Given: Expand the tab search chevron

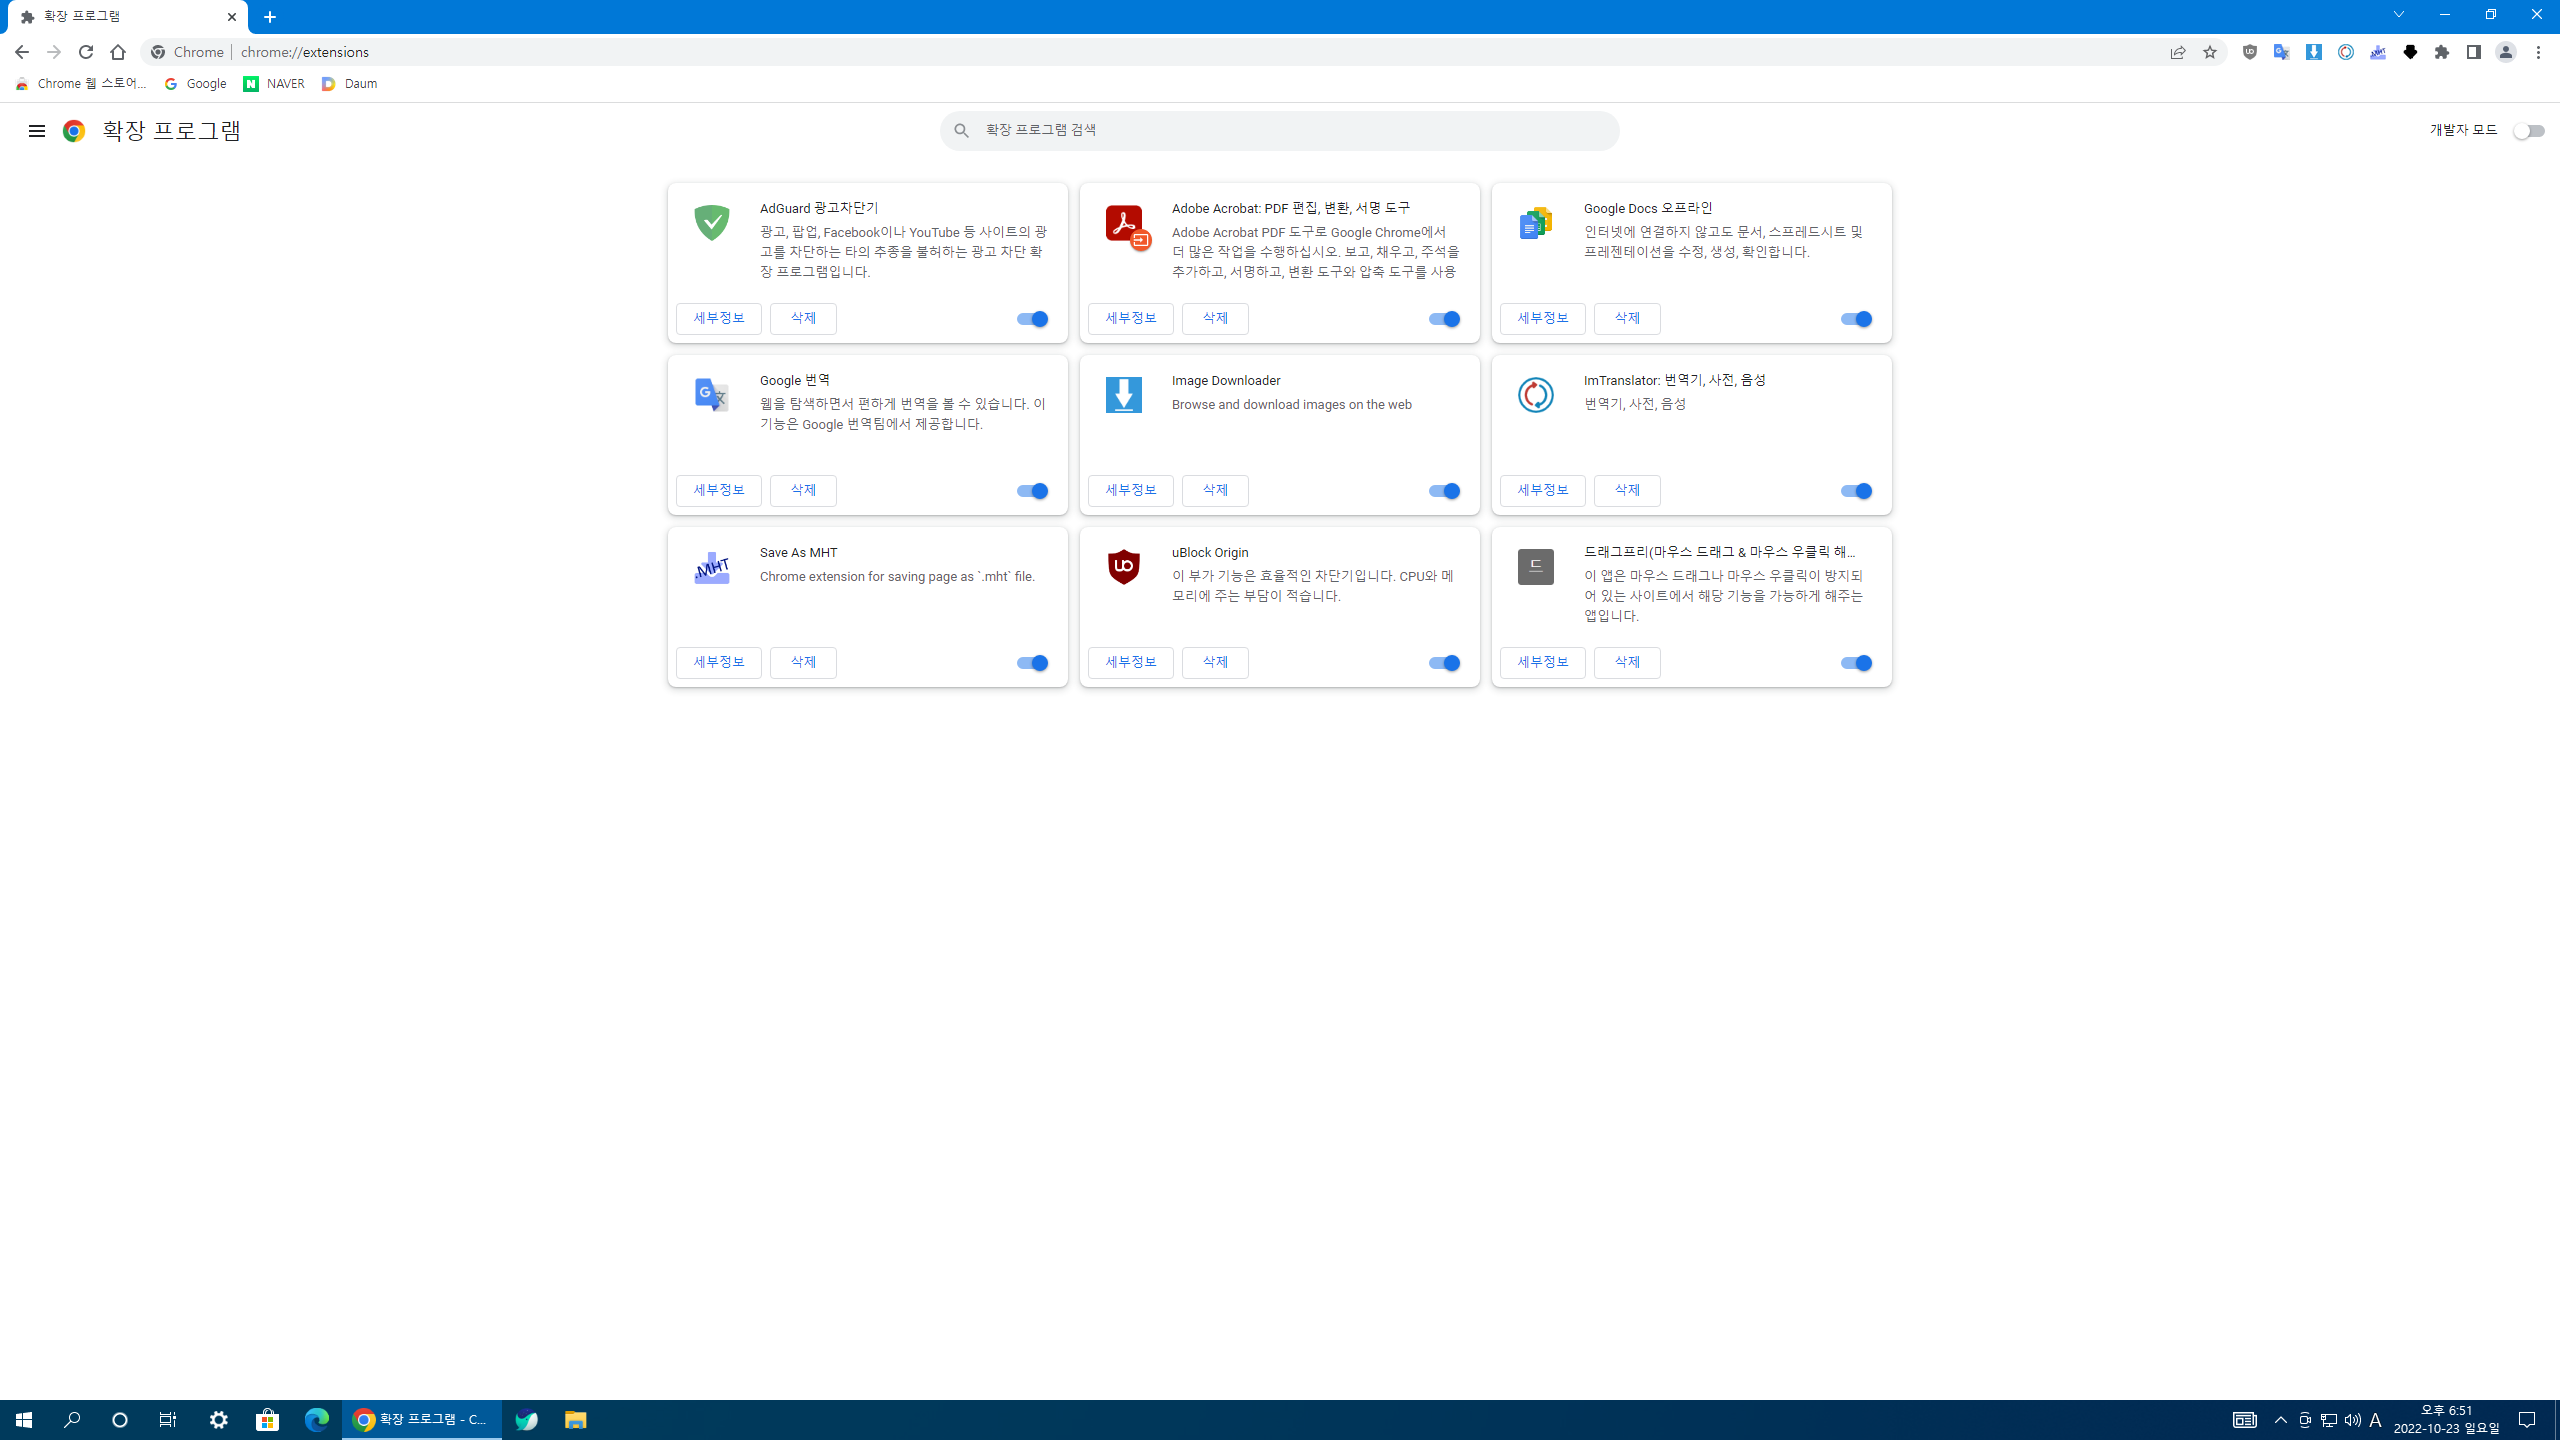Looking at the screenshot, I should tap(2398, 15).
